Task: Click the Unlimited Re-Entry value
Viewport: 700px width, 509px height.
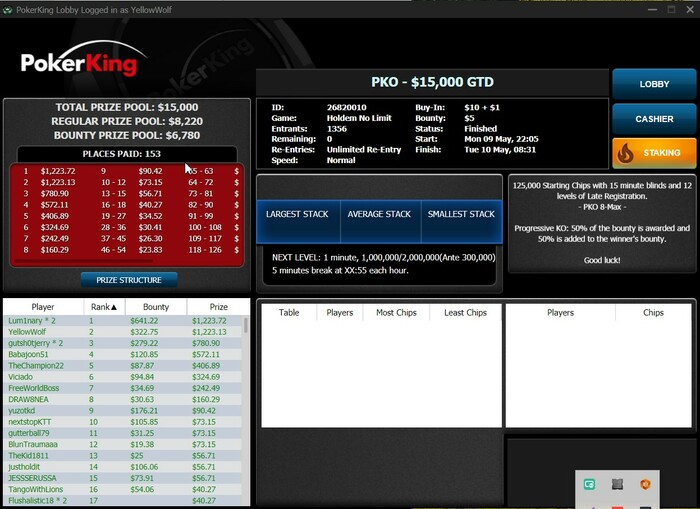Action: (364, 150)
